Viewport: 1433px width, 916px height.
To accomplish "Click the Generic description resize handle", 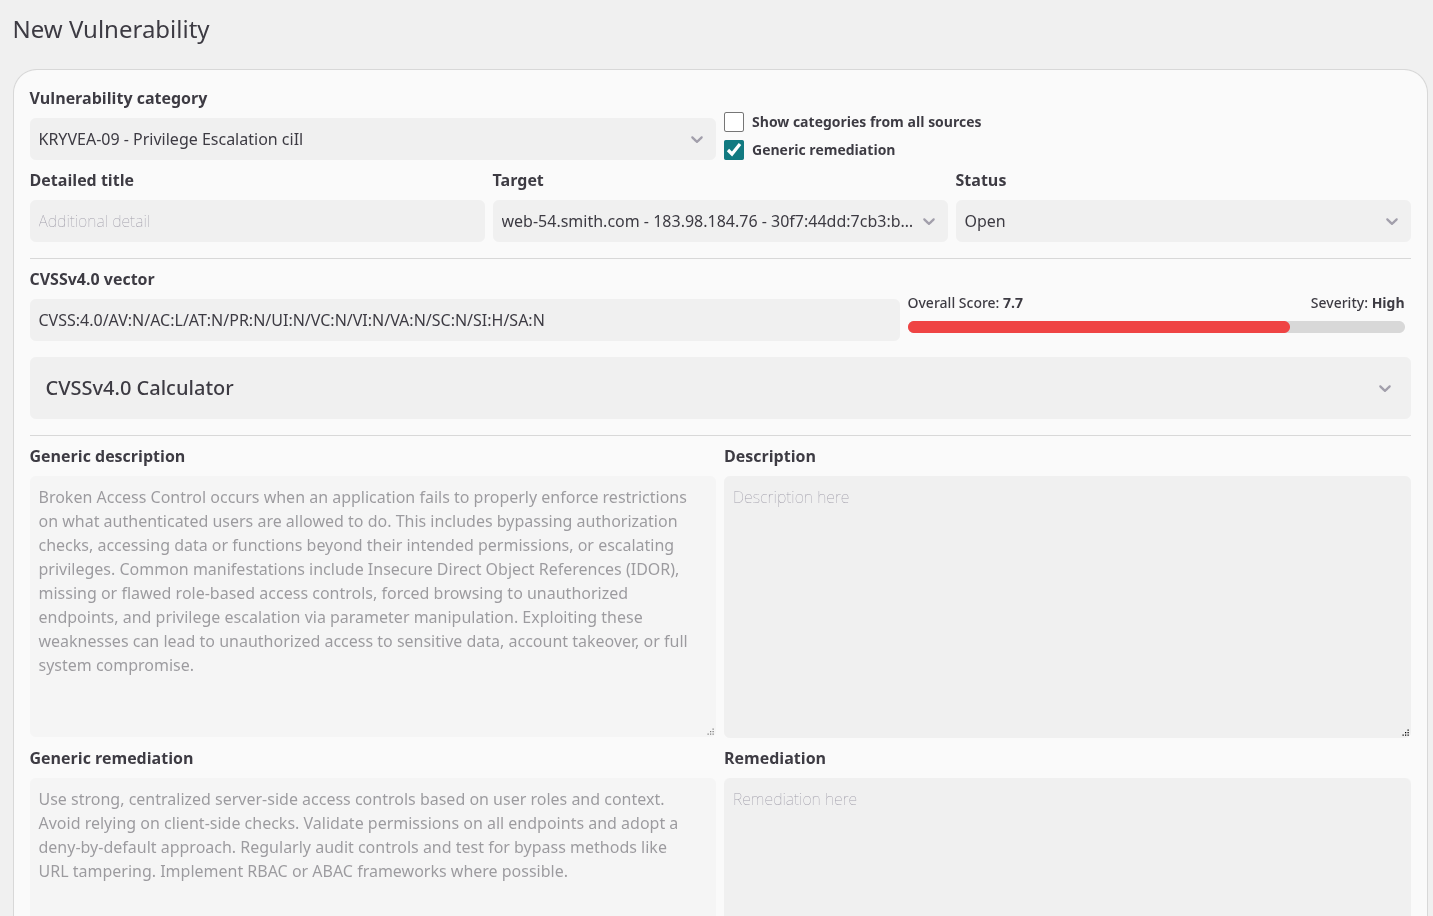I will [x=710, y=732].
